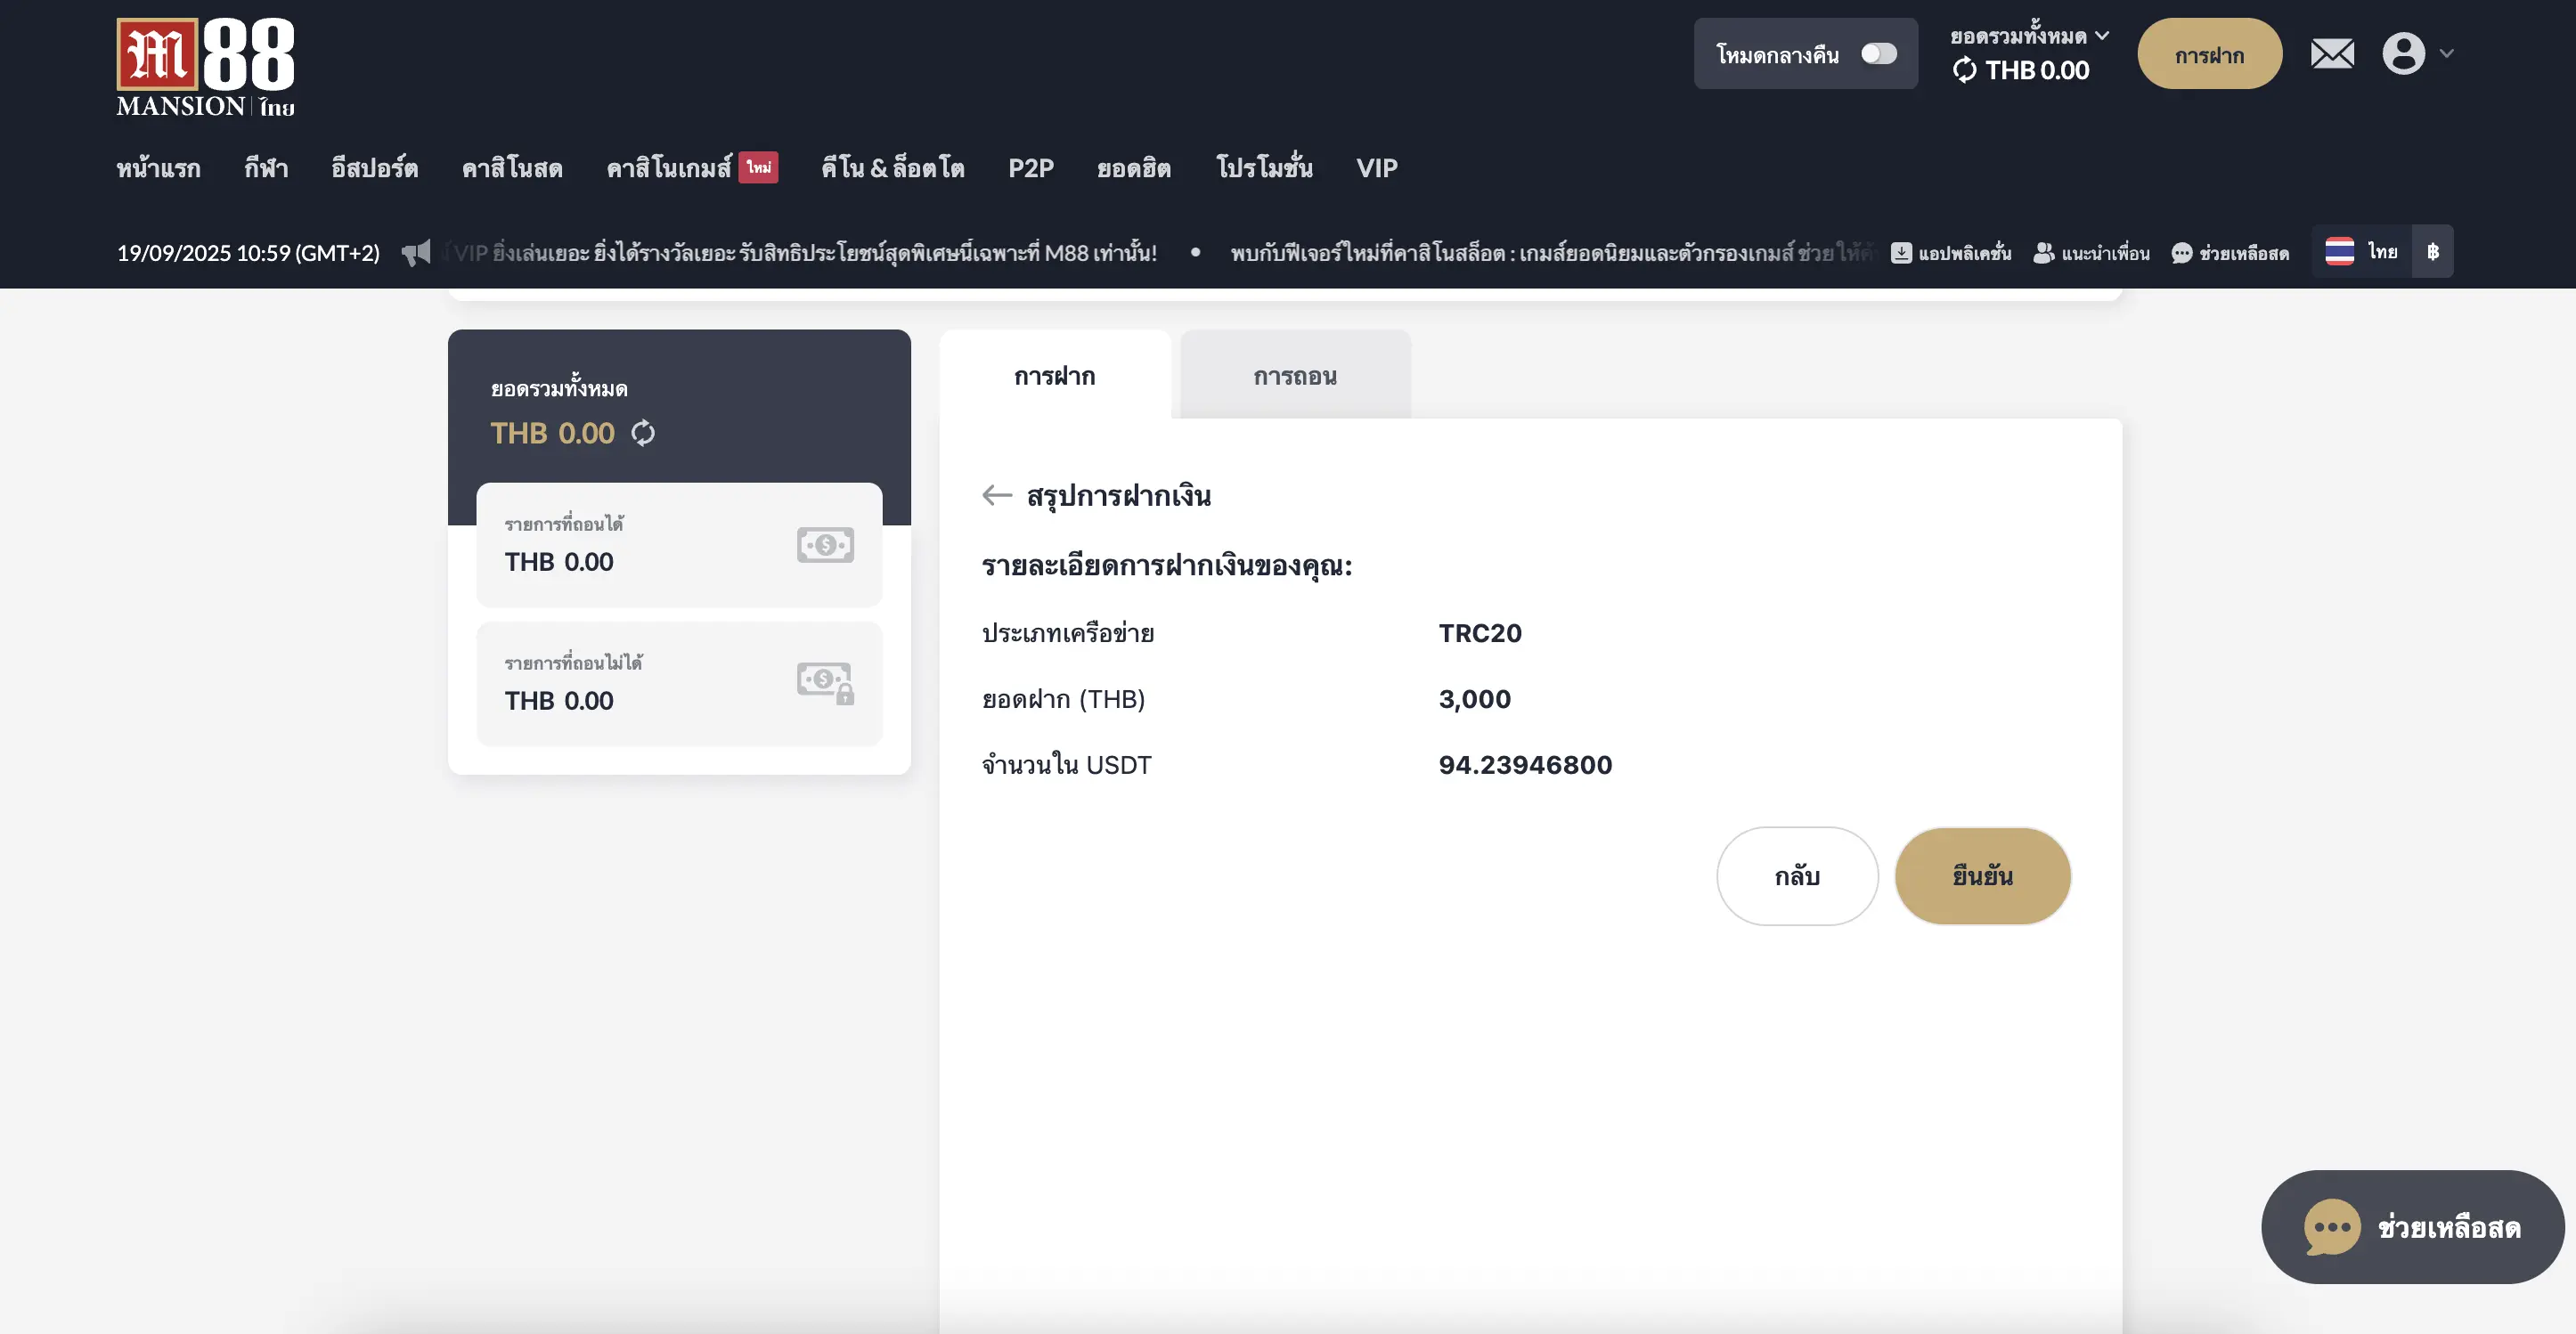Open the โปรโมชั่น promotions menu
Viewport: 2576px width, 1334px height.
tap(1264, 168)
